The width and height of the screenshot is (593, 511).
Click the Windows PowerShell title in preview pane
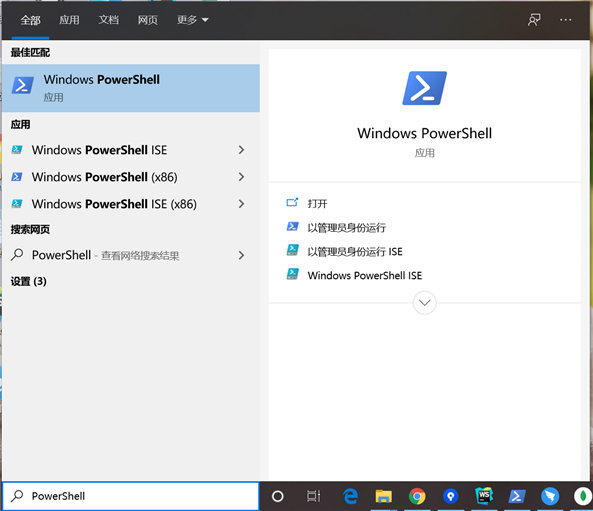tap(424, 133)
